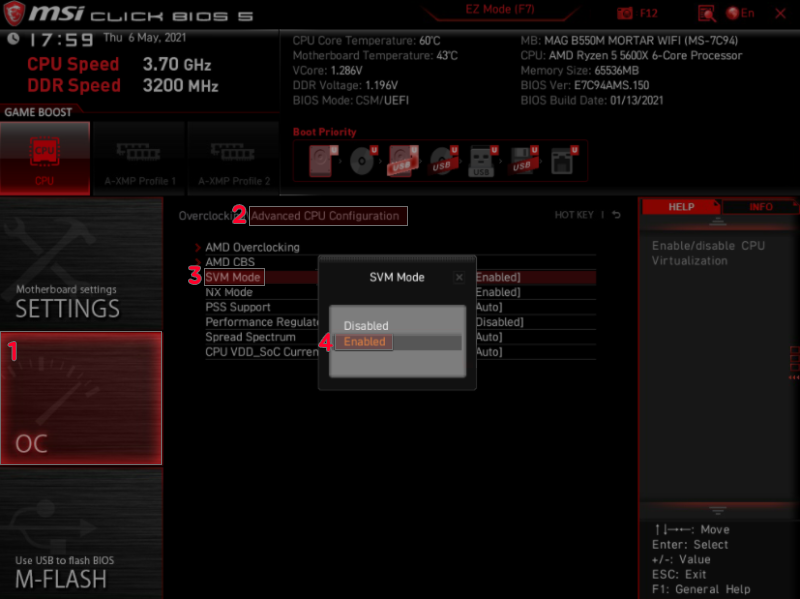The height and width of the screenshot is (599, 800).
Task: Close the SVM Mode popup
Action: pos(459,277)
